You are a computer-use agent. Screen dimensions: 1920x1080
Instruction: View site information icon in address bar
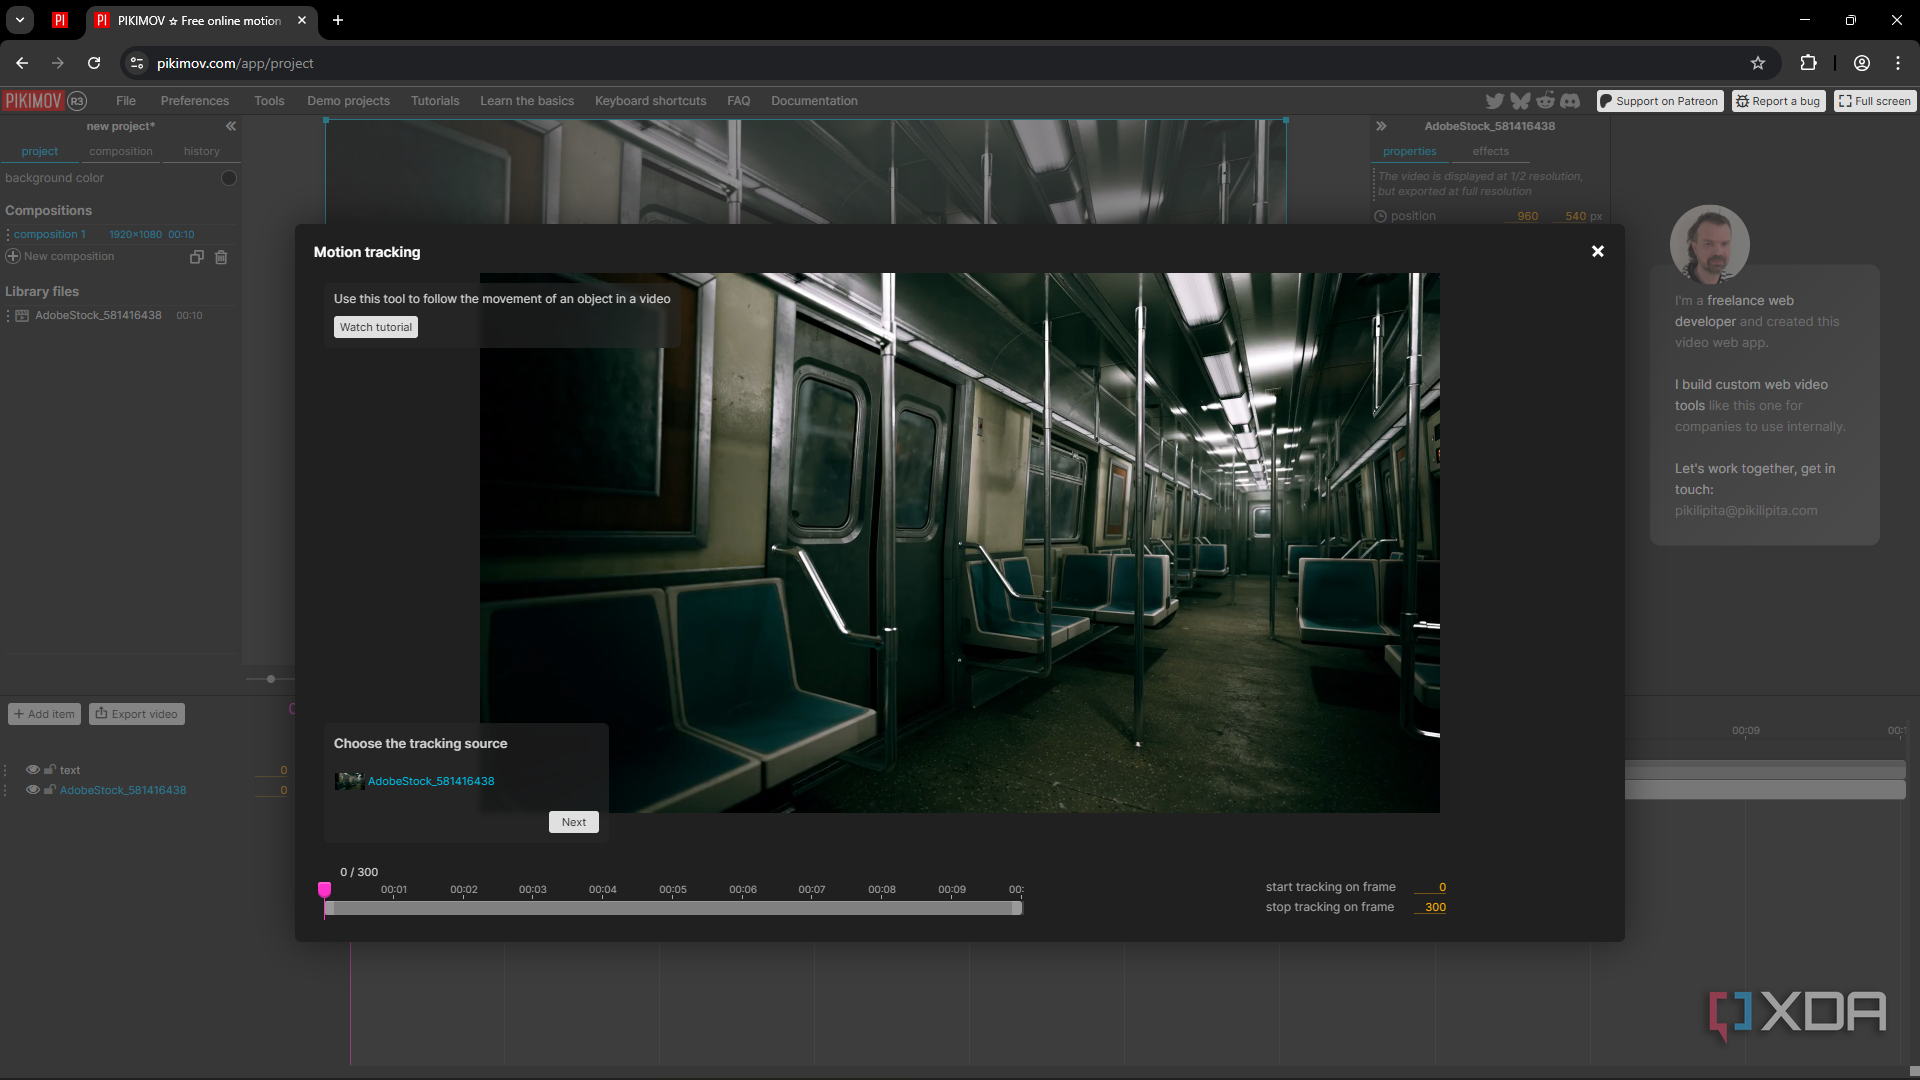point(137,63)
